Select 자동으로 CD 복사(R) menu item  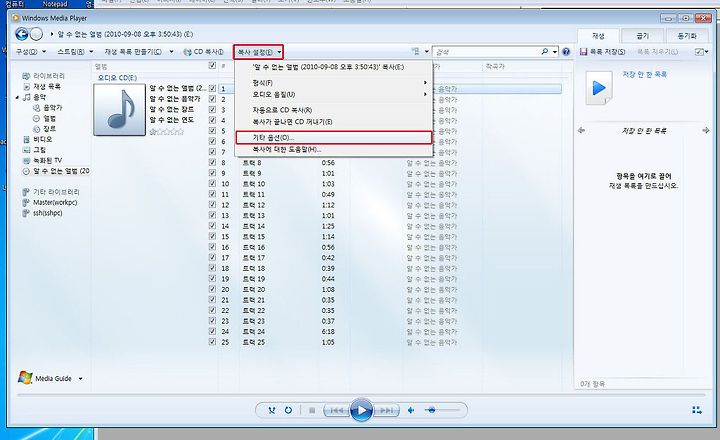(x=334, y=110)
